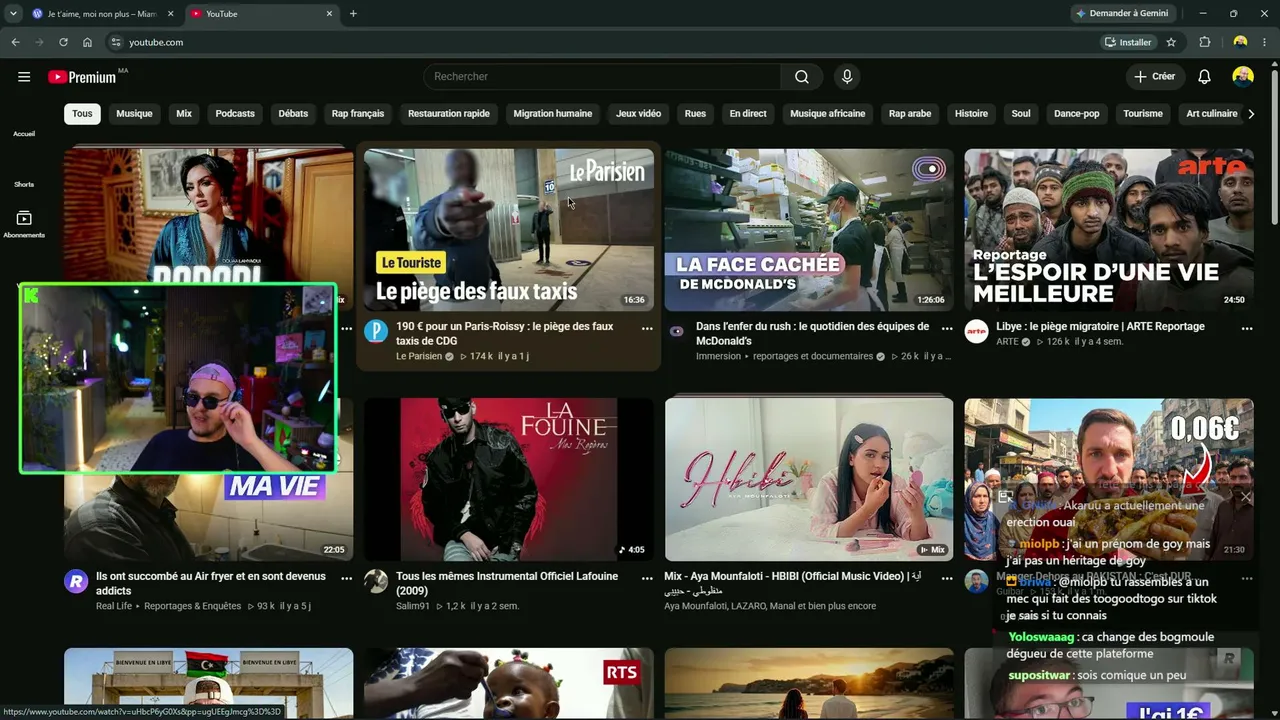Open the Abonnements sidebar icon
Image resolution: width=1280 pixels, height=720 pixels.
[x=24, y=224]
